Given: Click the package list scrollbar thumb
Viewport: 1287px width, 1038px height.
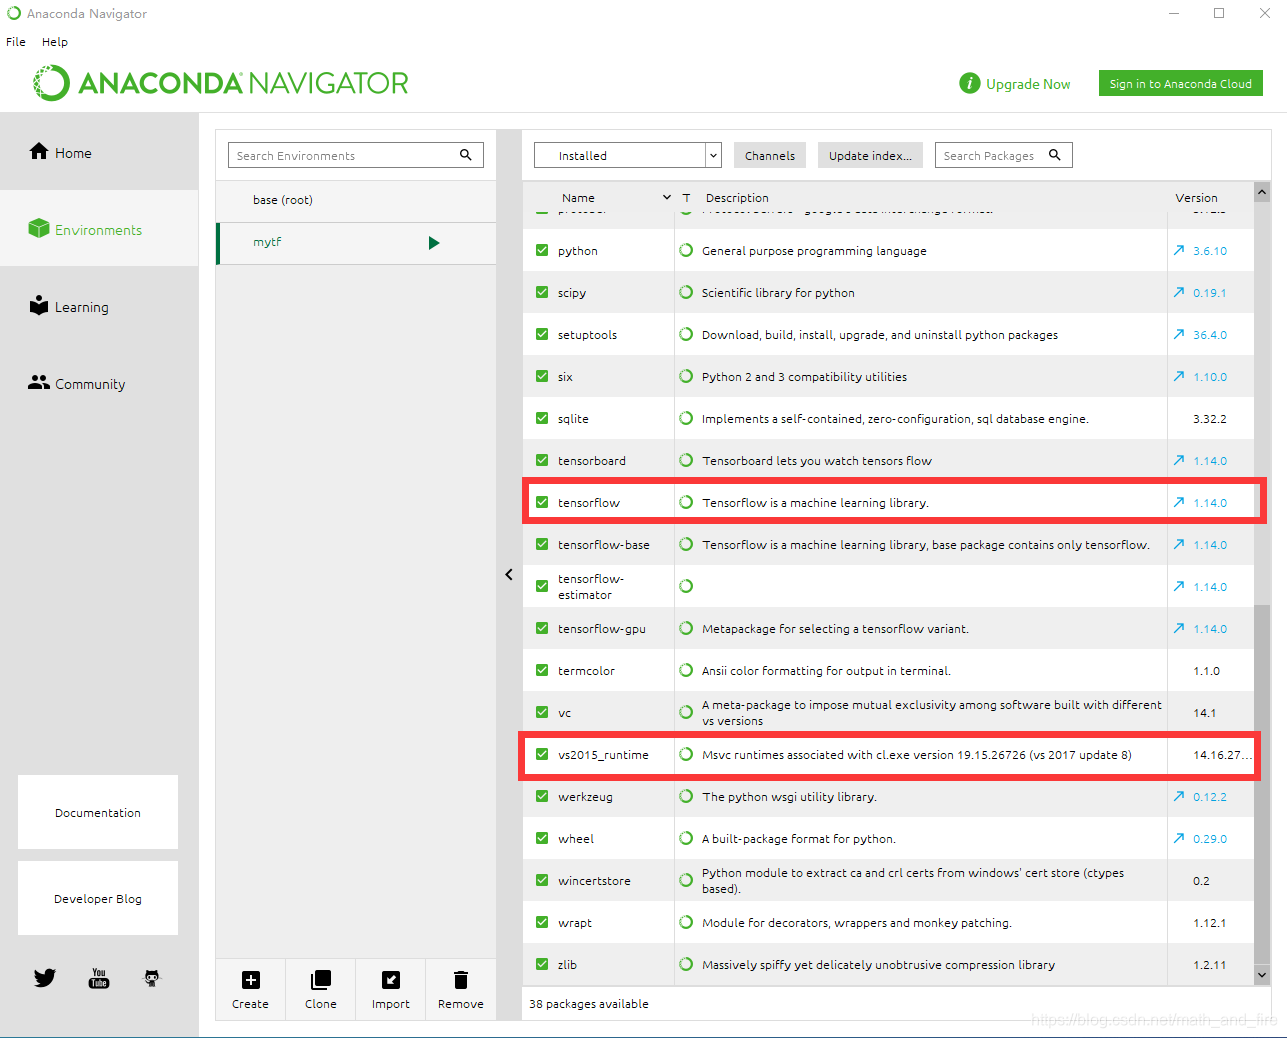Looking at the screenshot, I should [1262, 785].
